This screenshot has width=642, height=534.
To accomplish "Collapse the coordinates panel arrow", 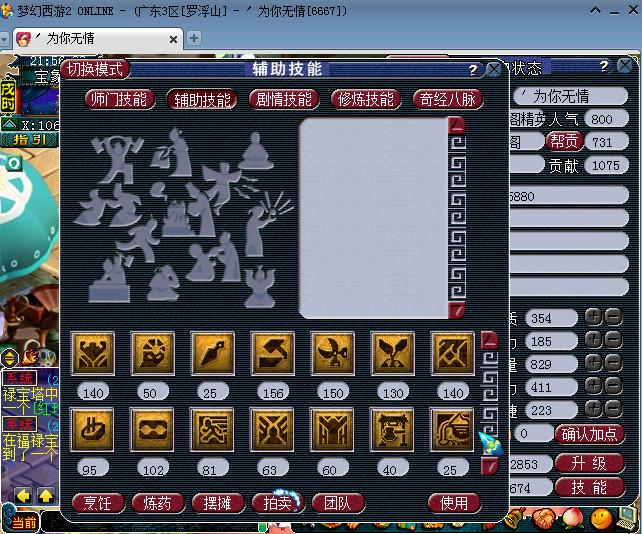I will [9, 124].
